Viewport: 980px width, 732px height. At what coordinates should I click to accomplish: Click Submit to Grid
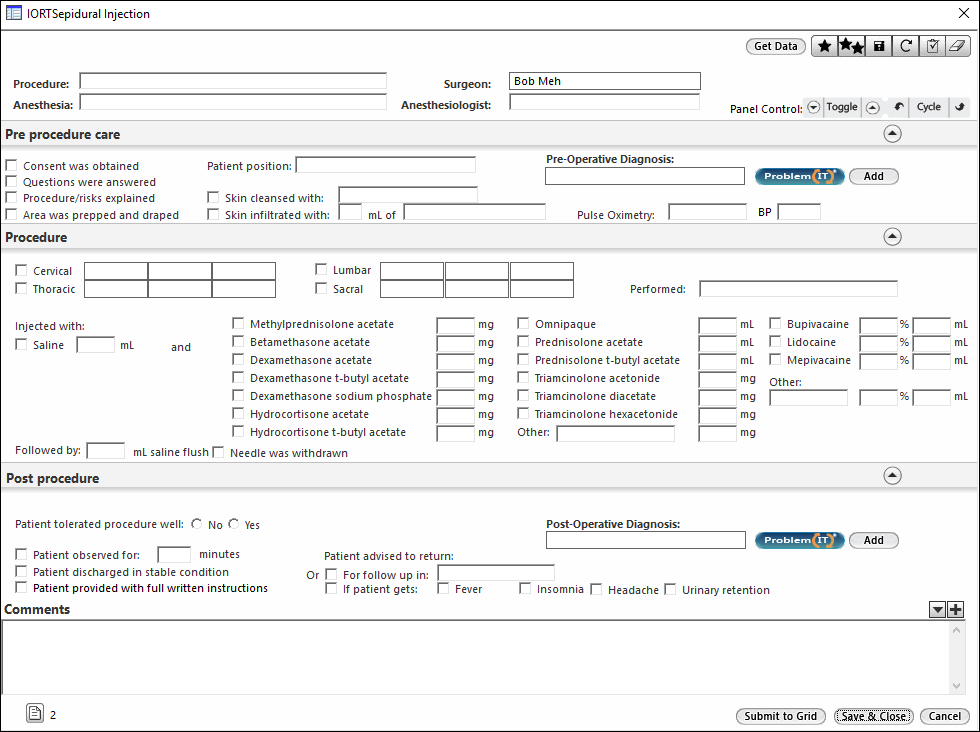[781, 716]
